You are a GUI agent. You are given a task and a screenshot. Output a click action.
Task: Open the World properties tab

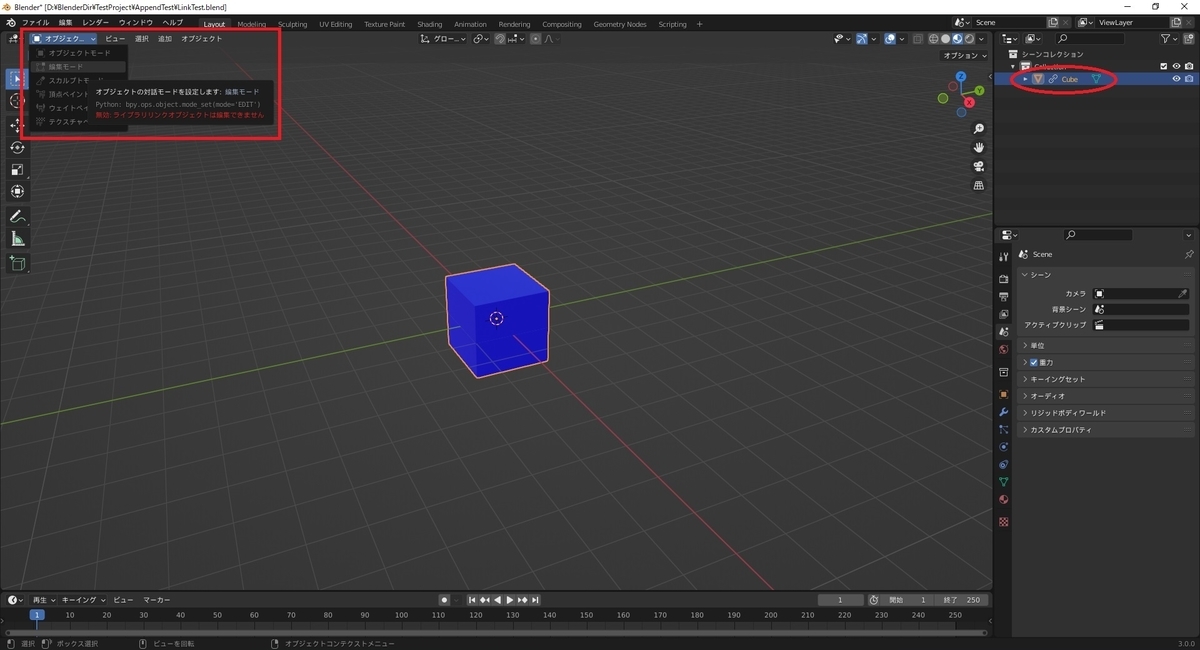coord(1004,350)
